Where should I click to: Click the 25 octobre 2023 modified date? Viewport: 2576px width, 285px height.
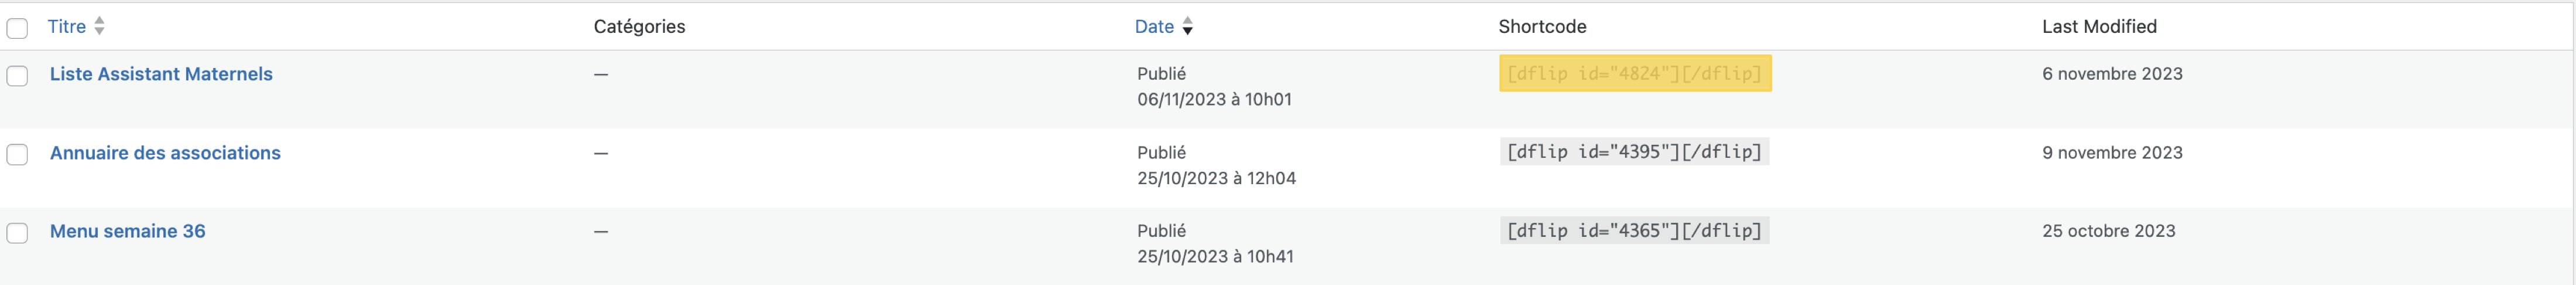(x=2108, y=231)
